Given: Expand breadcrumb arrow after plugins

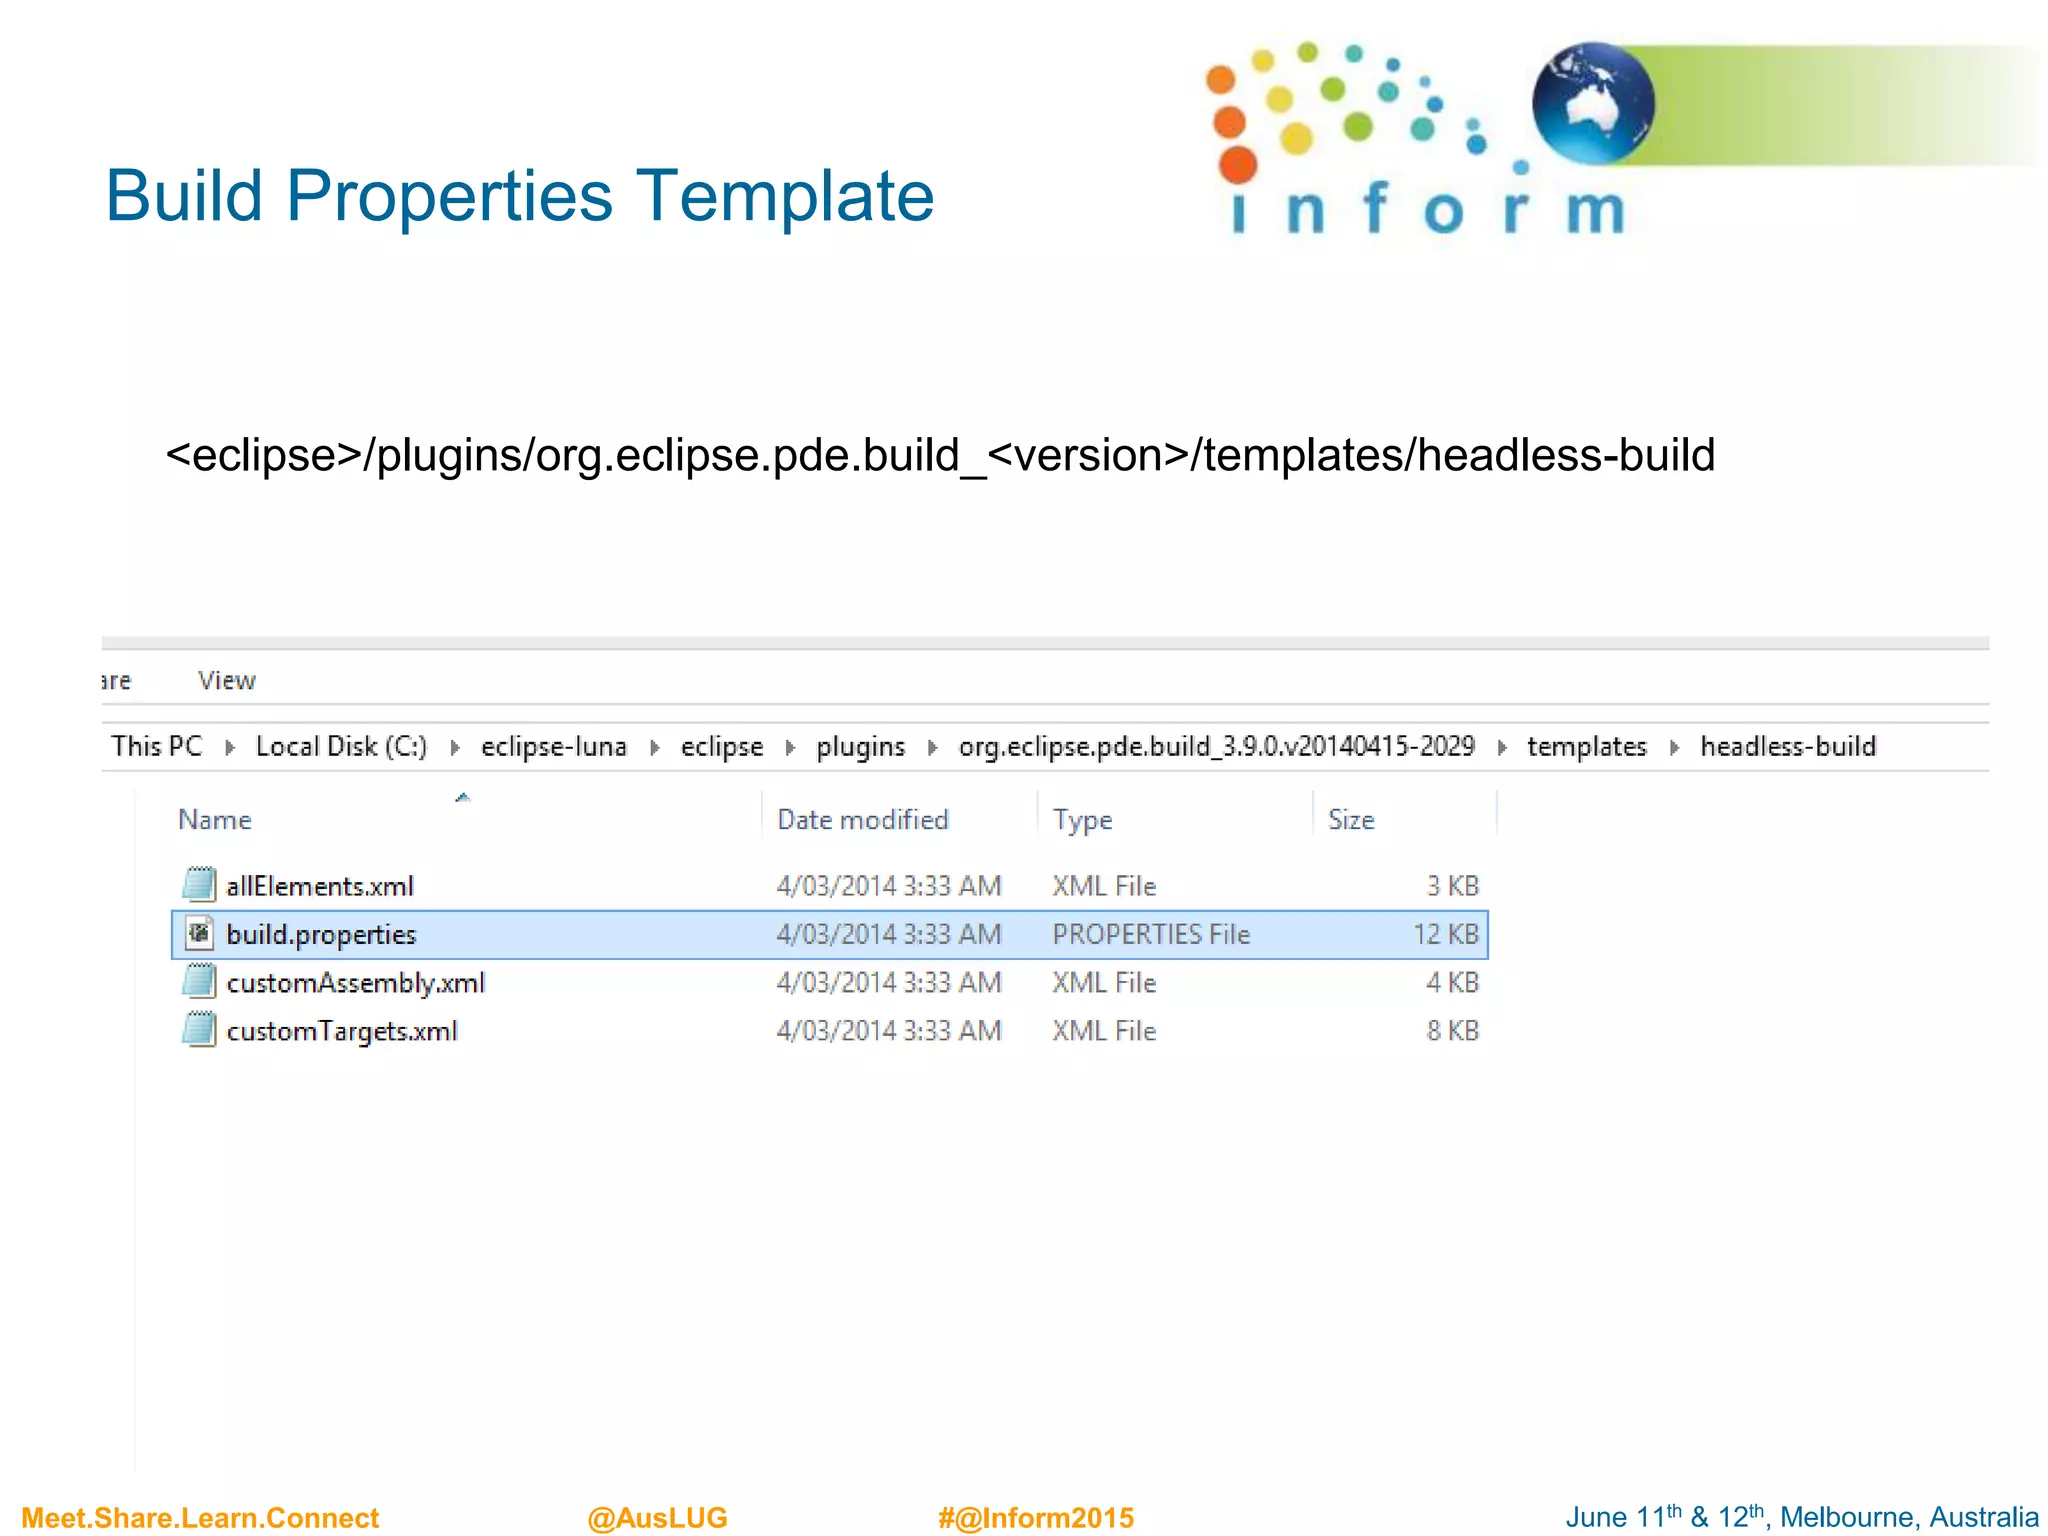Looking at the screenshot, I should [932, 747].
